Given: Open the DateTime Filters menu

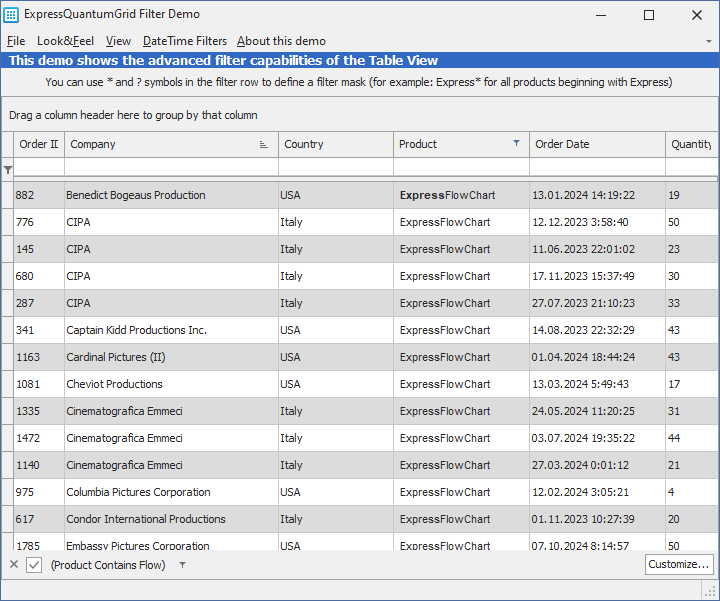Looking at the screenshot, I should pos(185,41).
